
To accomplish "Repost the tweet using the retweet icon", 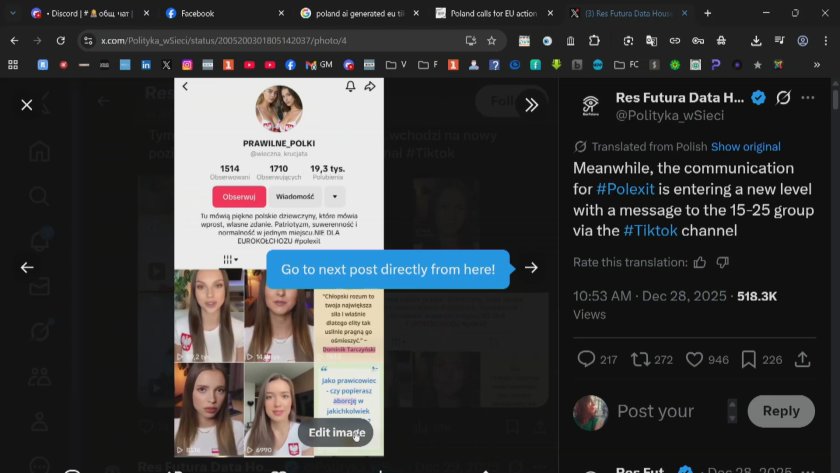I will tap(638, 360).
